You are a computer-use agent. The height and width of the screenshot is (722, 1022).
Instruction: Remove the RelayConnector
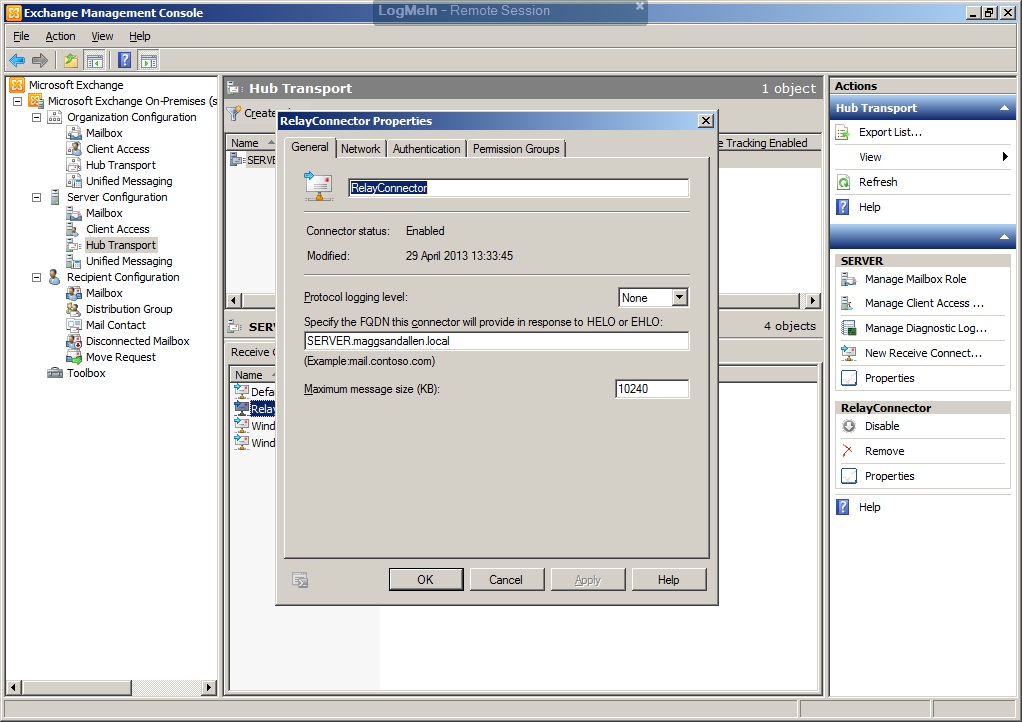pyautogui.click(x=884, y=451)
